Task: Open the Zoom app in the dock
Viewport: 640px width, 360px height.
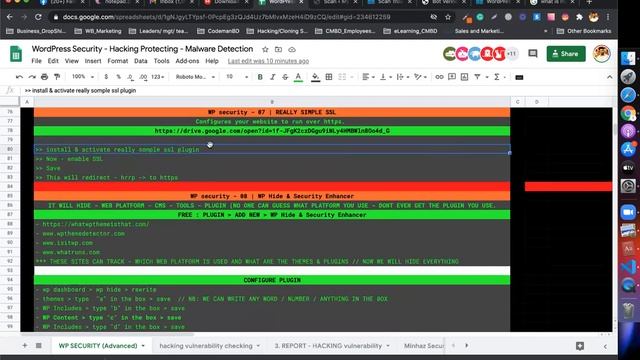Action: click(x=628, y=212)
